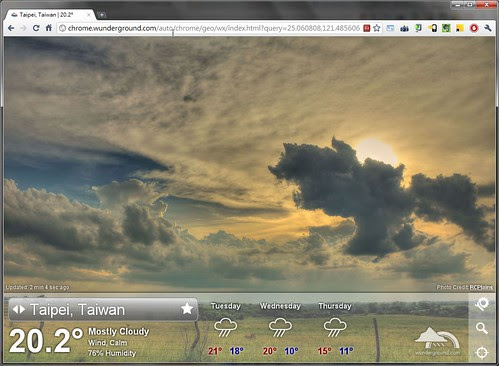Screen dimensions: 499x366
Task: Click Tuesday low temperature 18°
Action: coord(236,351)
